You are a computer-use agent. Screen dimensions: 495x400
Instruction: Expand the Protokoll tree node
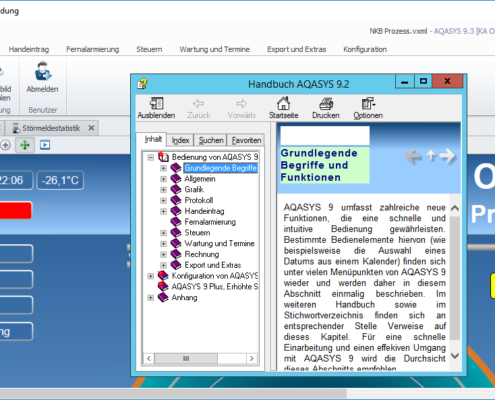coord(163,200)
